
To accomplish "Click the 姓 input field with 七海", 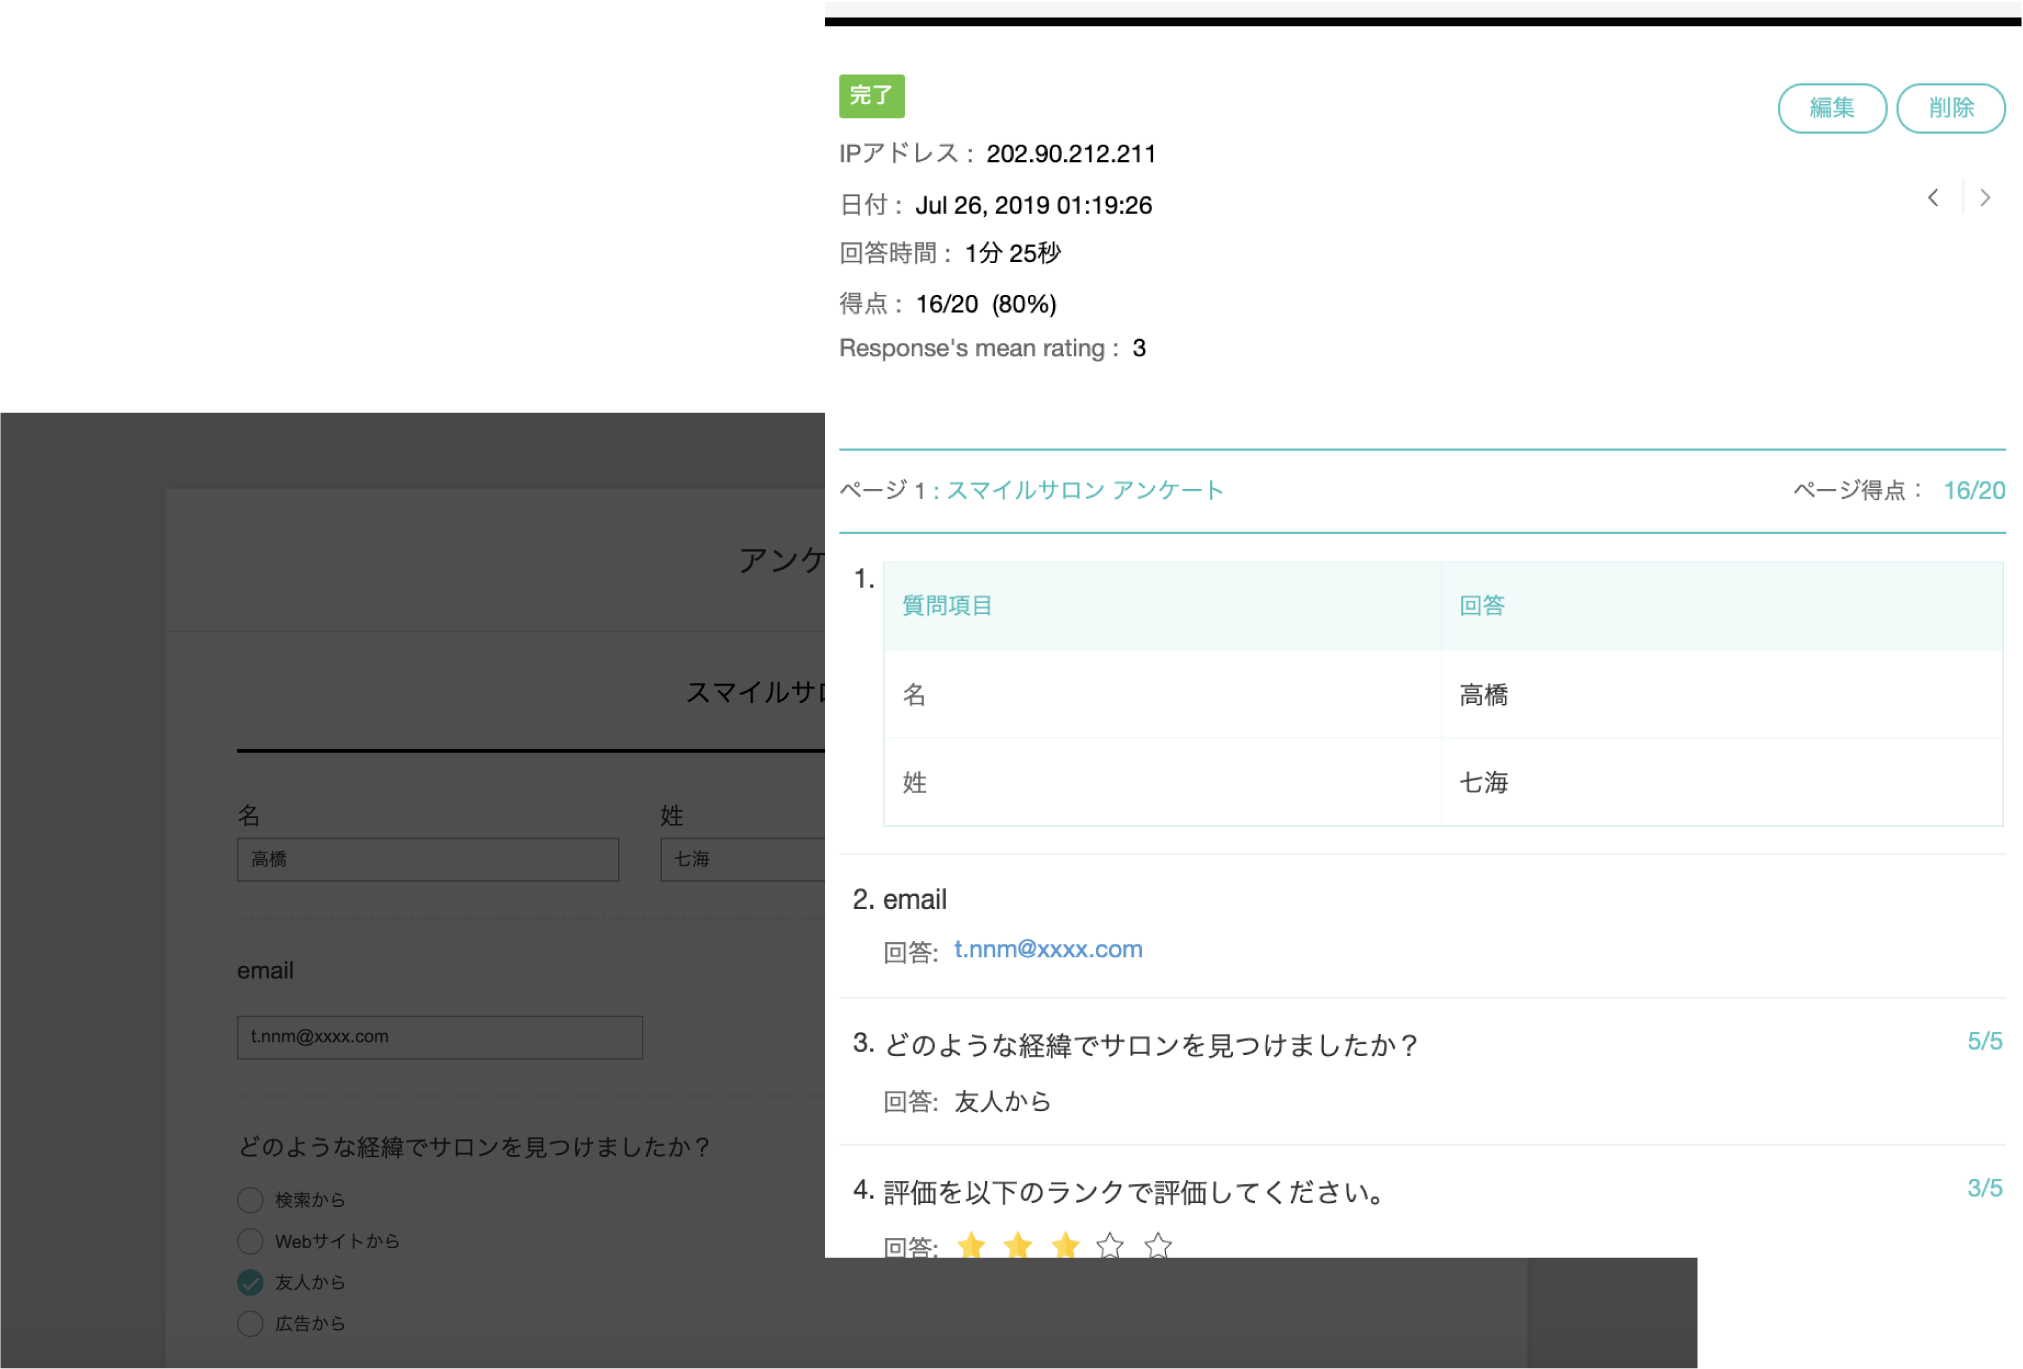I will click(x=742, y=859).
